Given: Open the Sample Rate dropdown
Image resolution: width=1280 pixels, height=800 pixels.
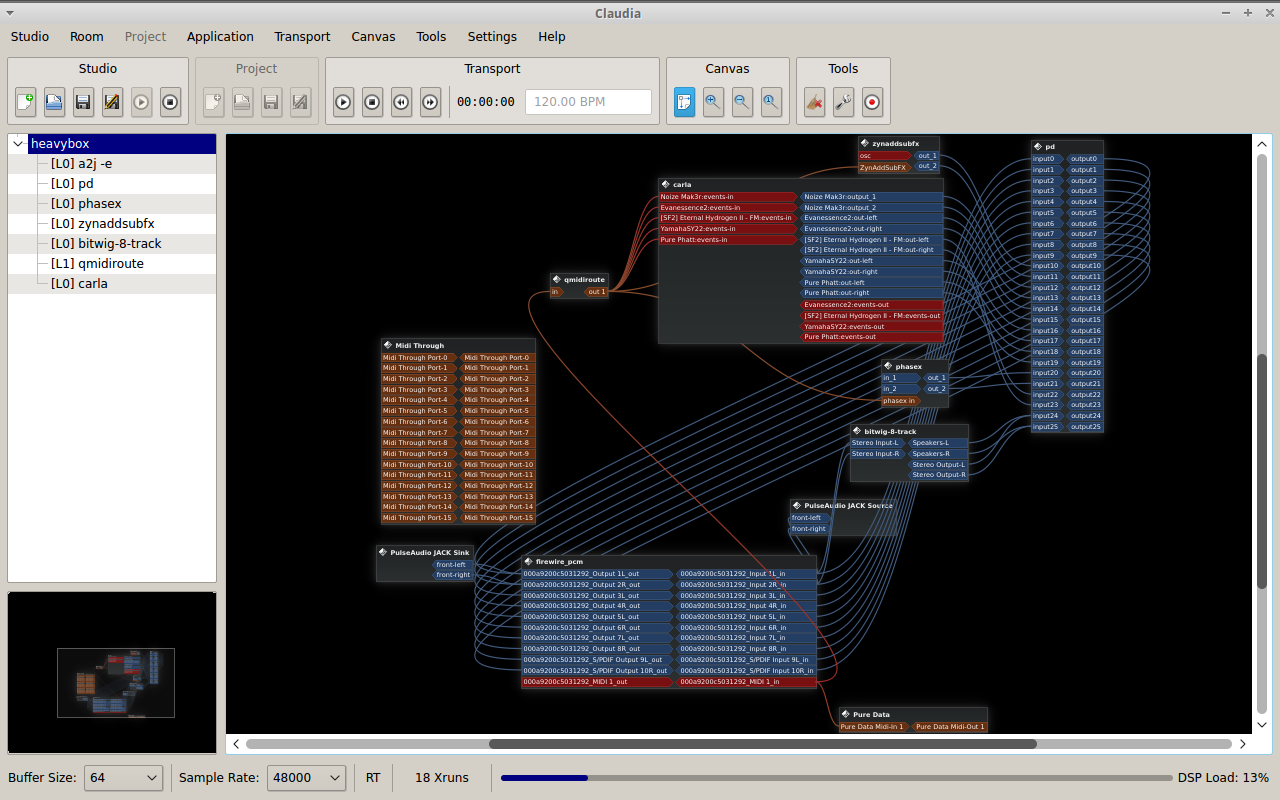Looking at the screenshot, I should click(306, 778).
